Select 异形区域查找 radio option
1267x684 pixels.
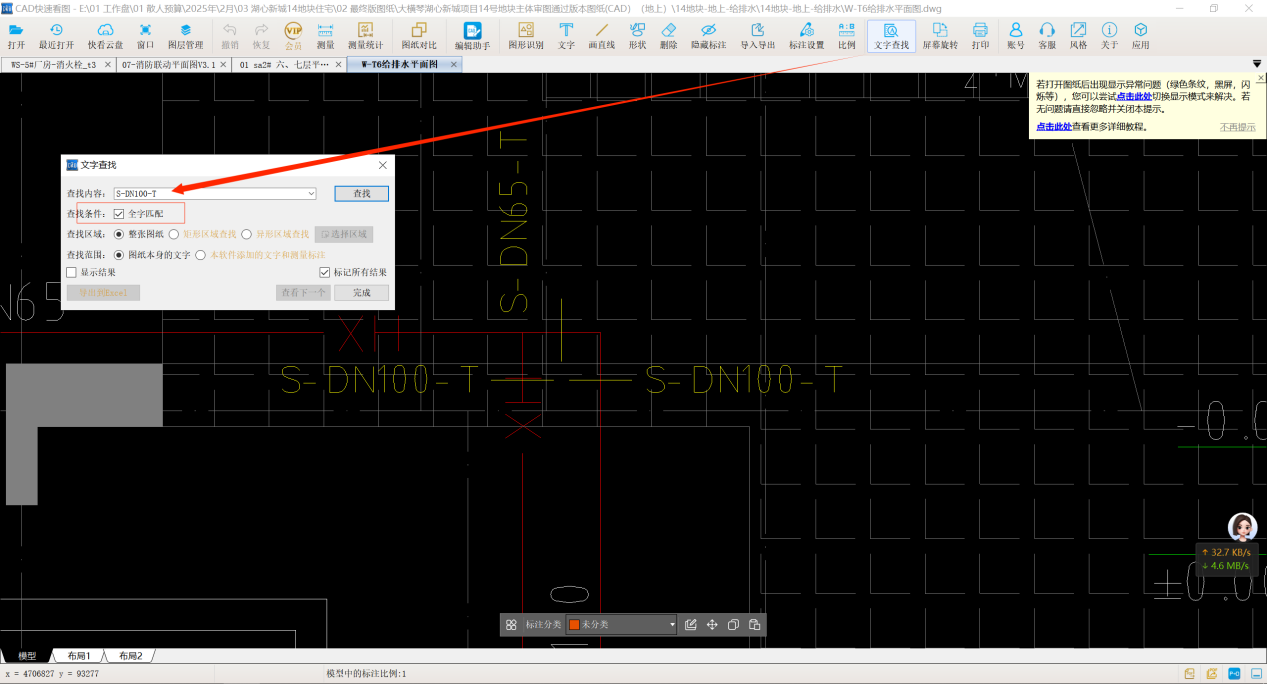(246, 234)
